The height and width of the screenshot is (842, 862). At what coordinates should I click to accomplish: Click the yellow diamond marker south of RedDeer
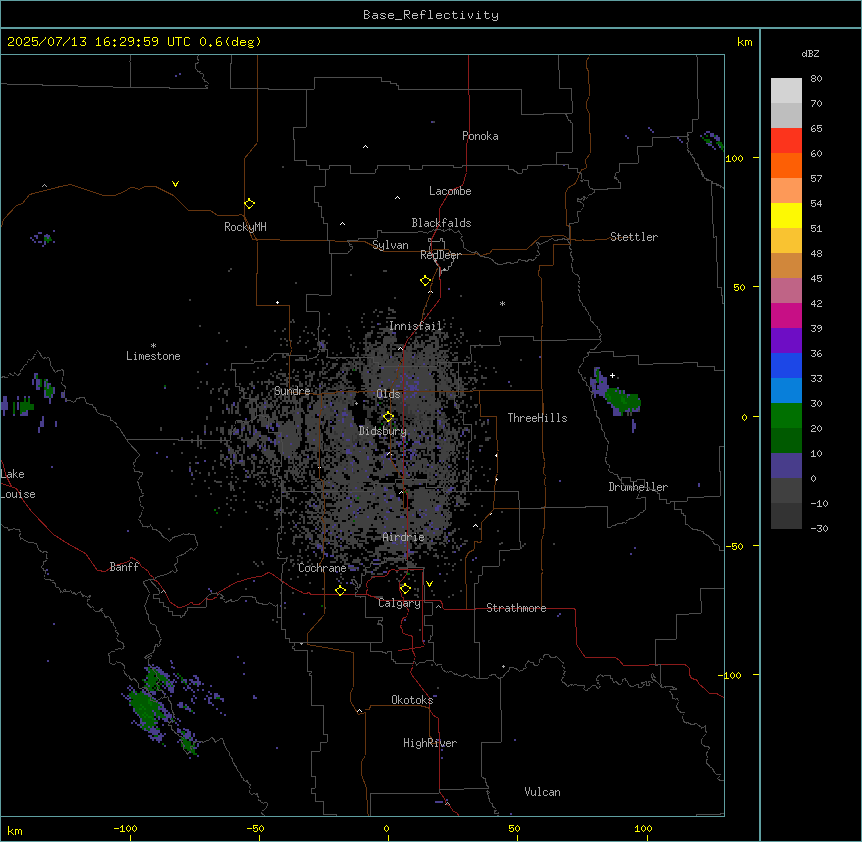[x=425, y=281]
